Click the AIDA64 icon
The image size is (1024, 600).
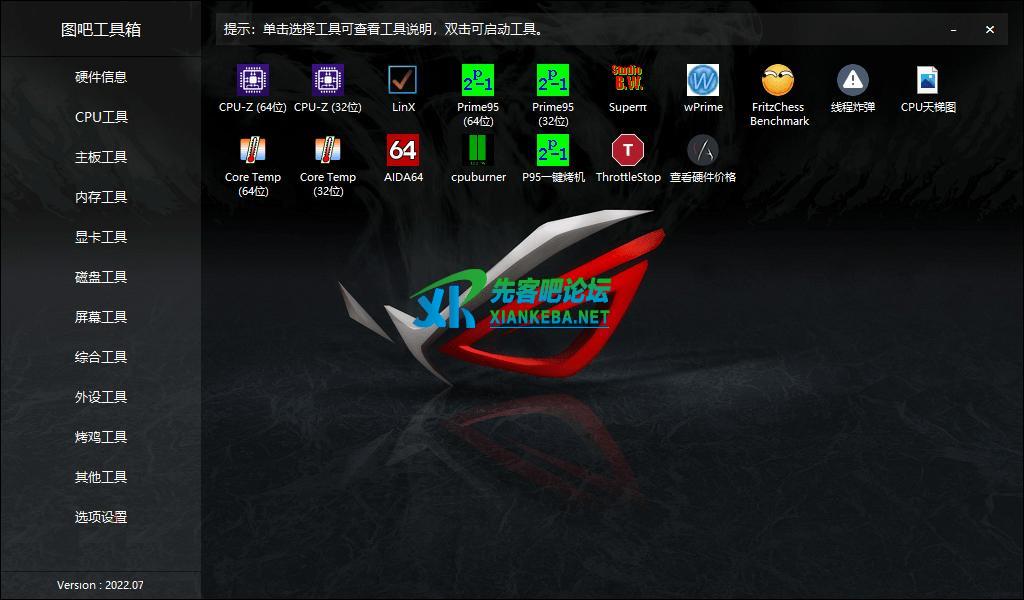[403, 150]
